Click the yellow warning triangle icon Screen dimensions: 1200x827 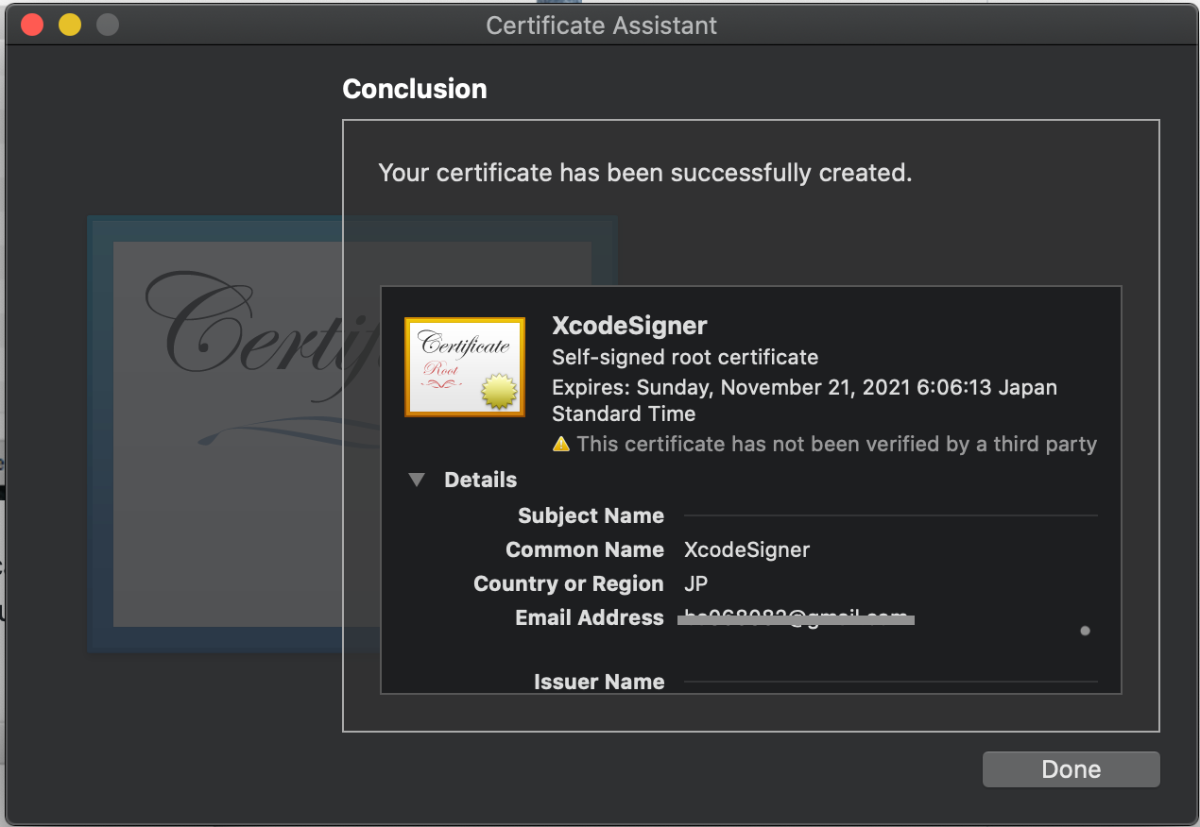click(561, 443)
